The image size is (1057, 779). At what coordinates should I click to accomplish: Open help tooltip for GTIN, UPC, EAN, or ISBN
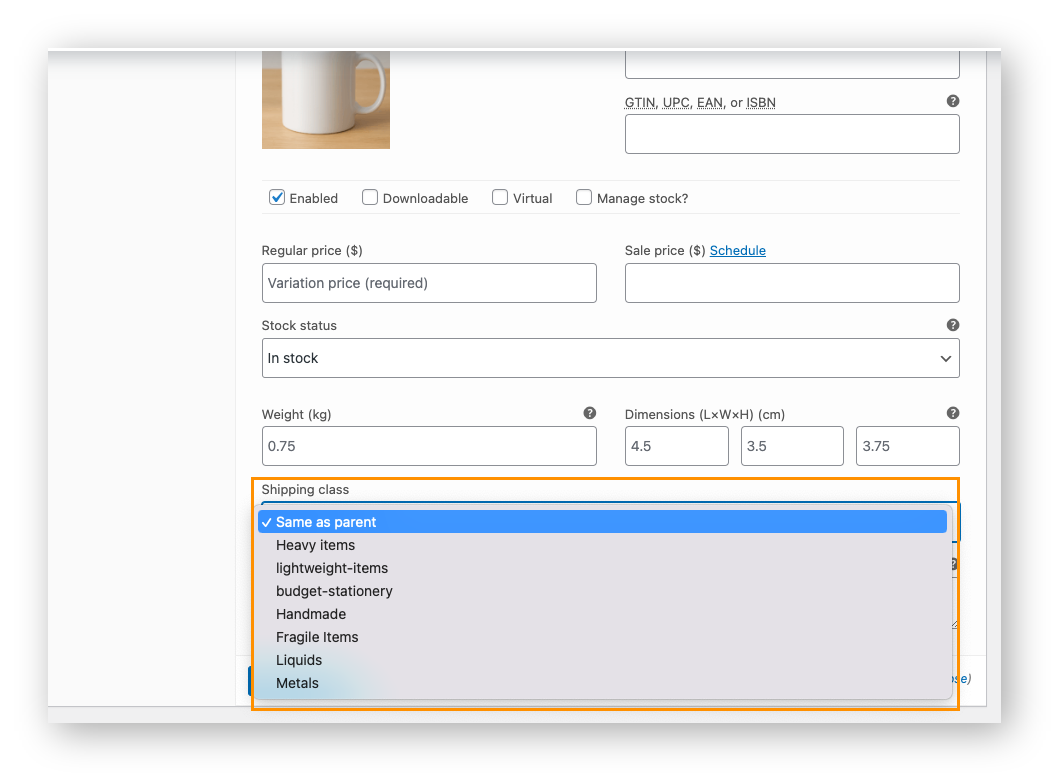[x=953, y=101]
